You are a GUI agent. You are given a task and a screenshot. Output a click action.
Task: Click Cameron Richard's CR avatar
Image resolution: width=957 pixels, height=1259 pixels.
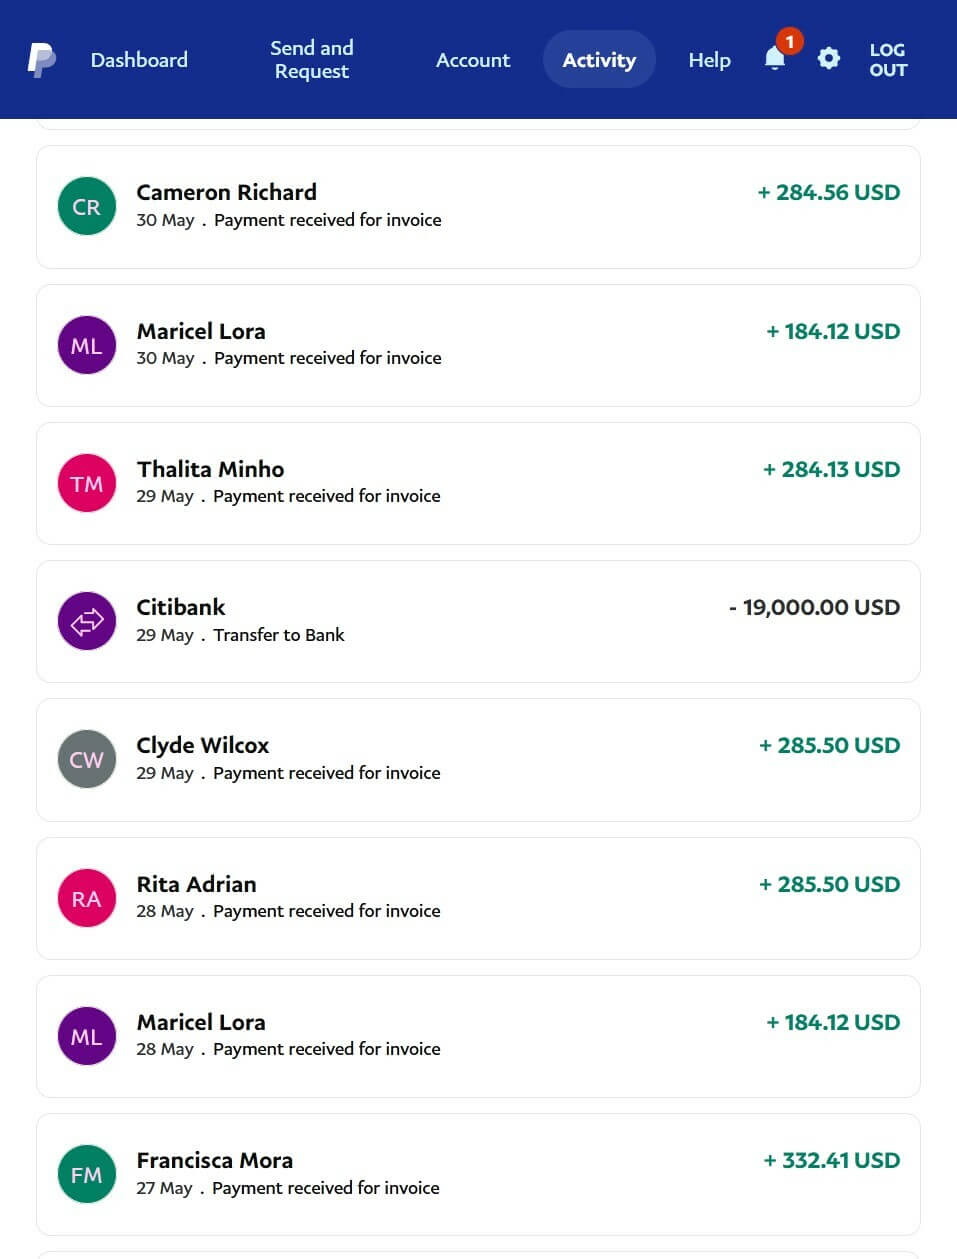[x=87, y=207]
